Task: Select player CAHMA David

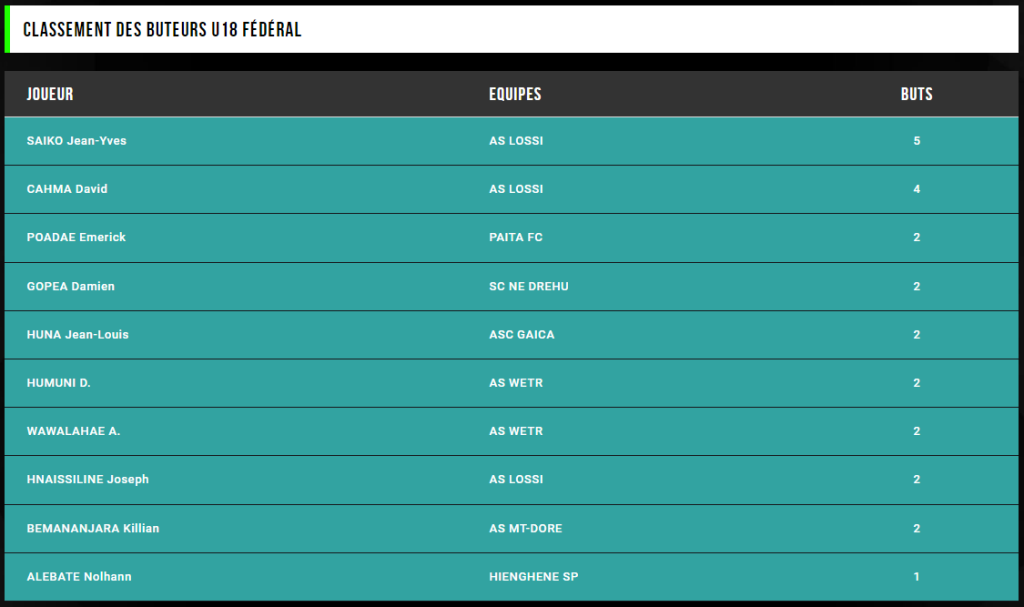Action: (67, 189)
